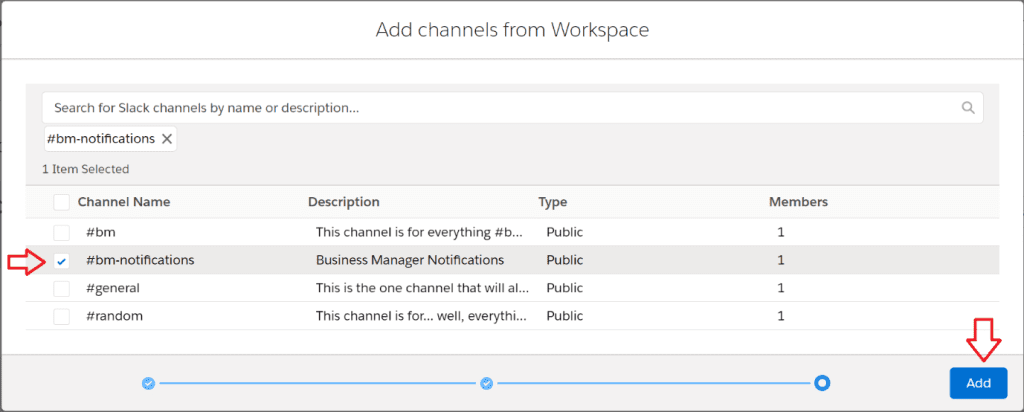Click the current third progress step
1024x412 pixels.
coord(822,383)
